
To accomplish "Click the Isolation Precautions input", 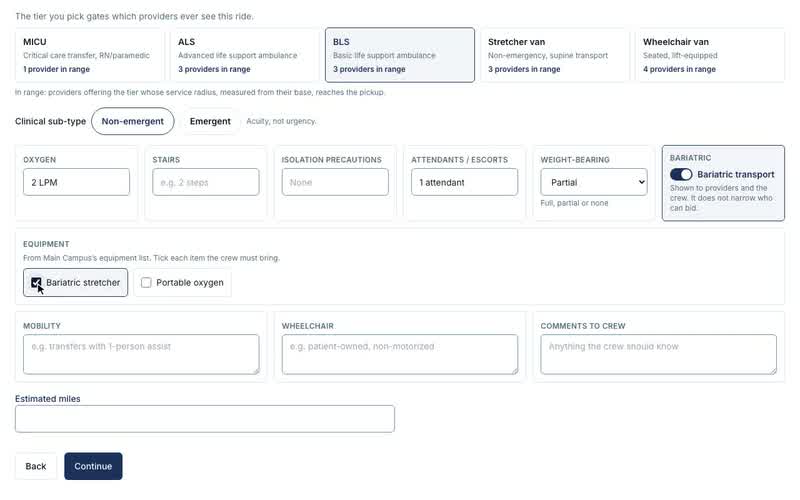I will 335,182.
